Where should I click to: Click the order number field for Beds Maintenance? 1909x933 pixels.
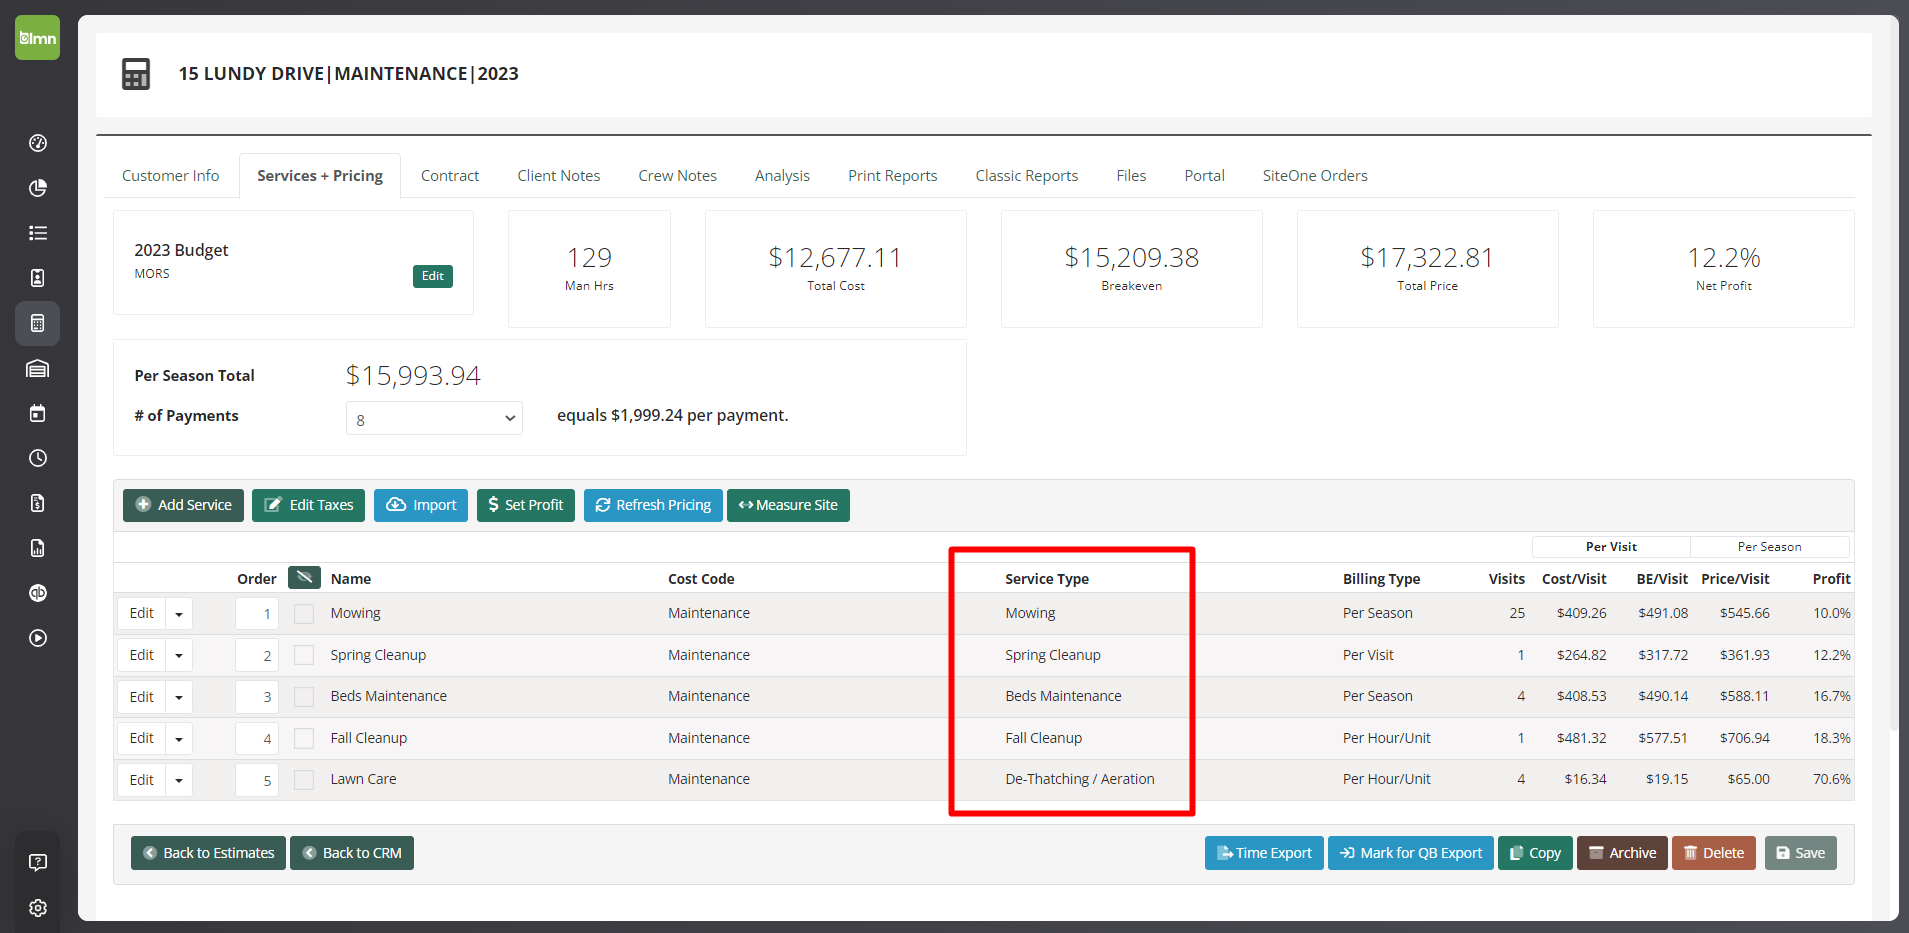coord(257,696)
